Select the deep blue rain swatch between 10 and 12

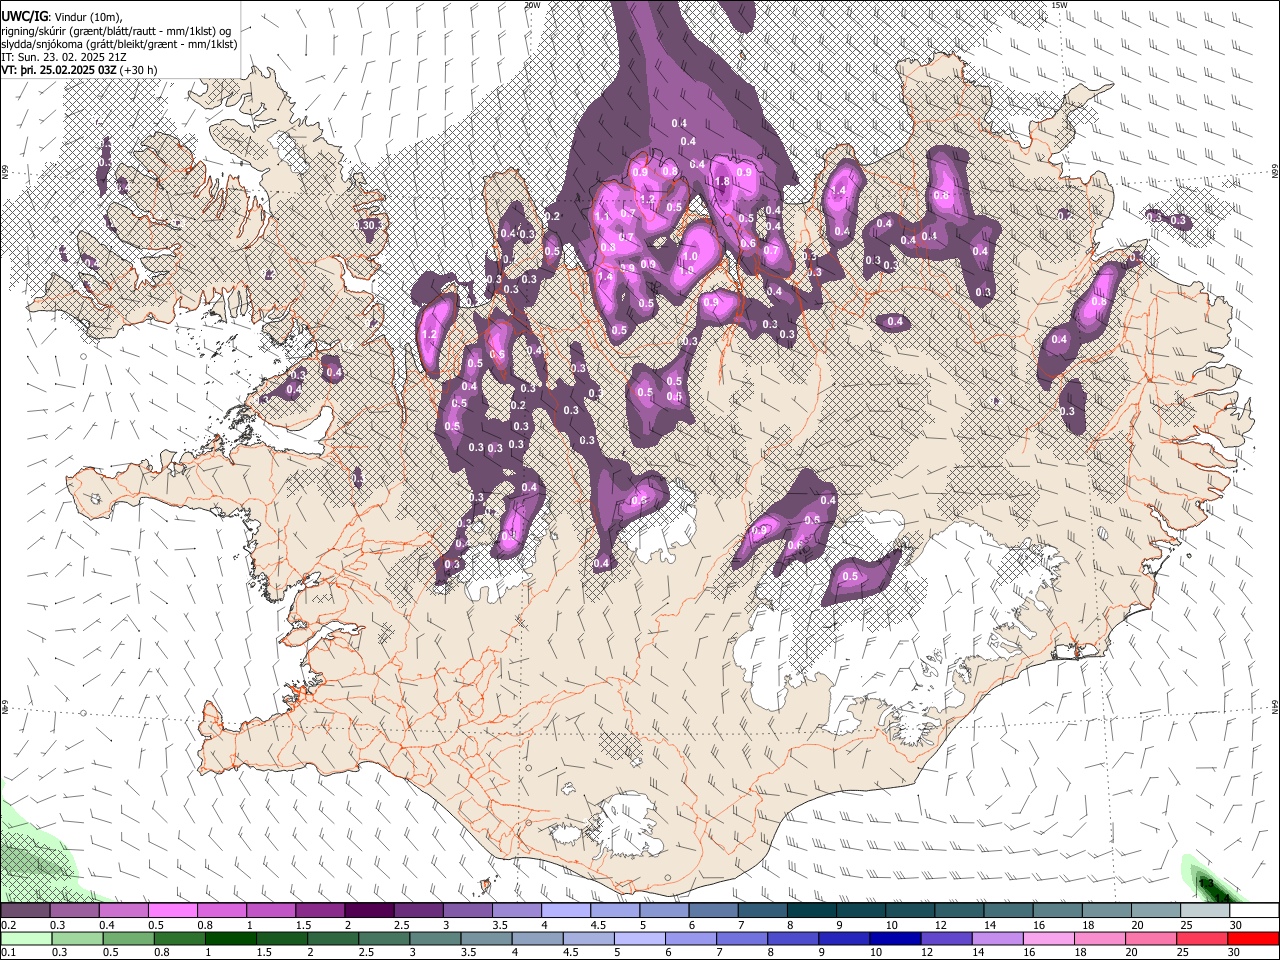click(893, 939)
